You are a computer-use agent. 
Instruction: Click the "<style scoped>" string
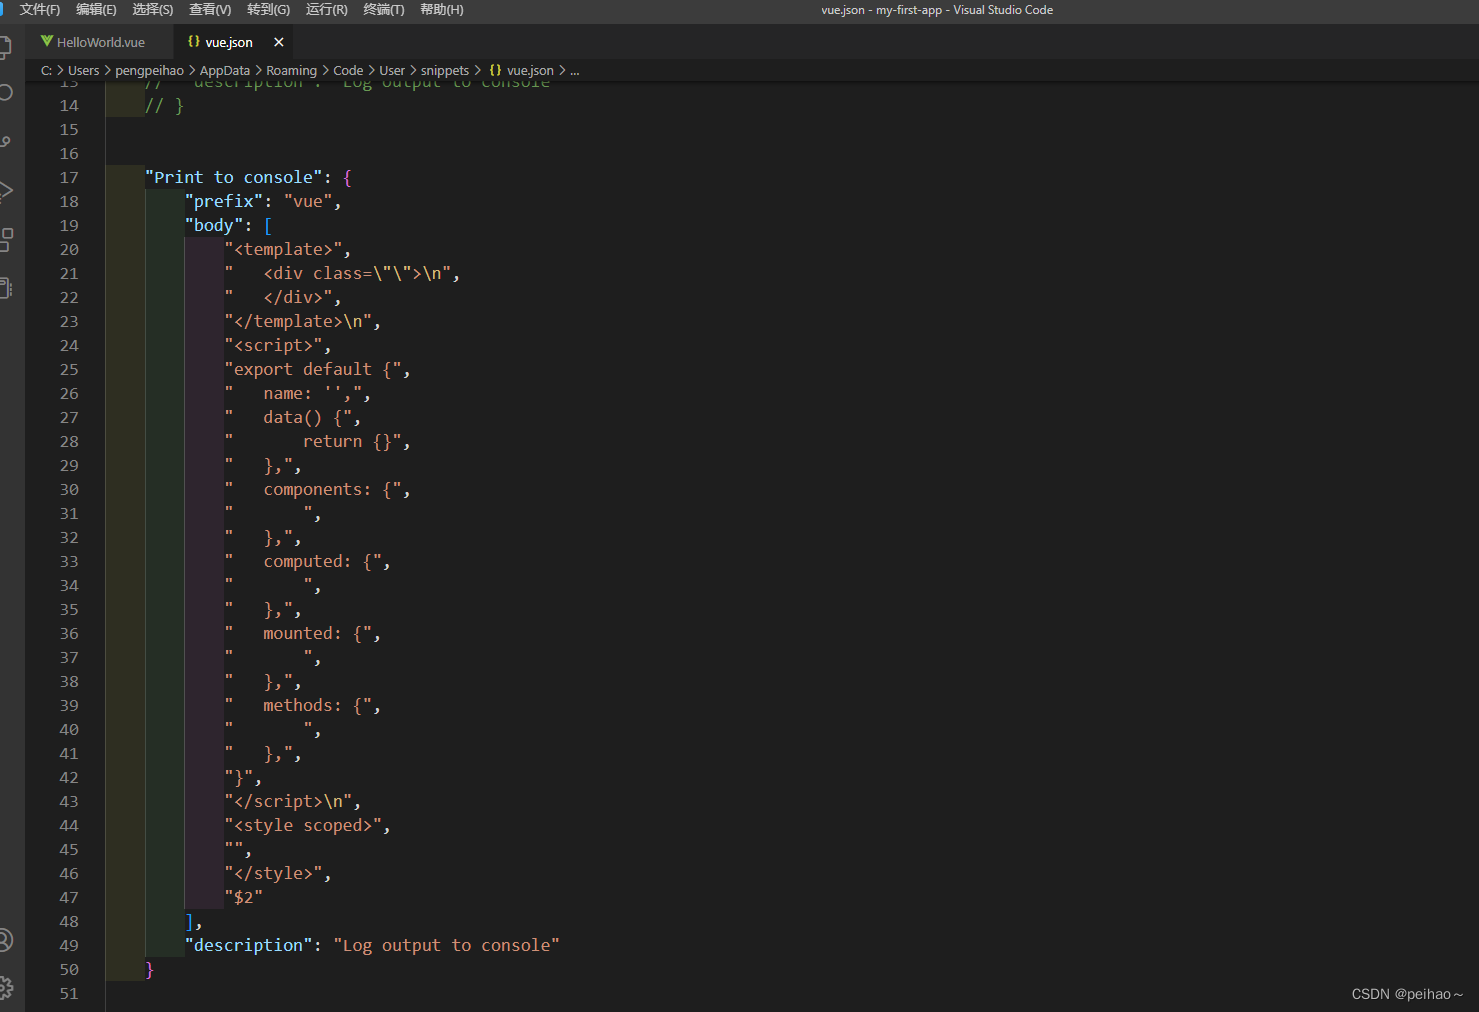pos(303,826)
